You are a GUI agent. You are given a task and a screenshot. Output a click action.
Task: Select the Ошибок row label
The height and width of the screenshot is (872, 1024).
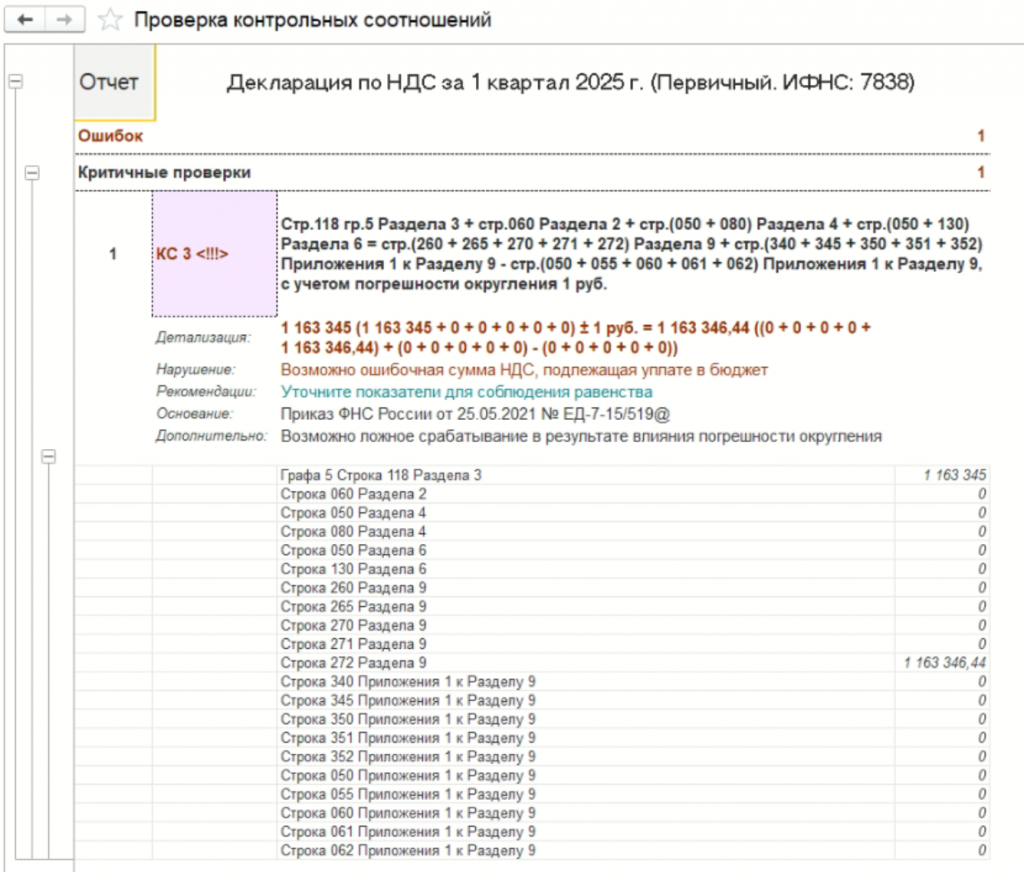click(110, 136)
